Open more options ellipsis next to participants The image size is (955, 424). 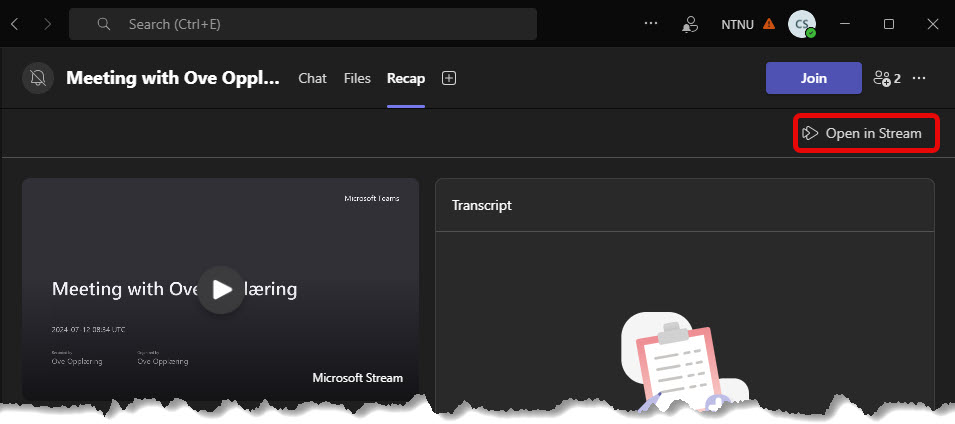click(919, 78)
